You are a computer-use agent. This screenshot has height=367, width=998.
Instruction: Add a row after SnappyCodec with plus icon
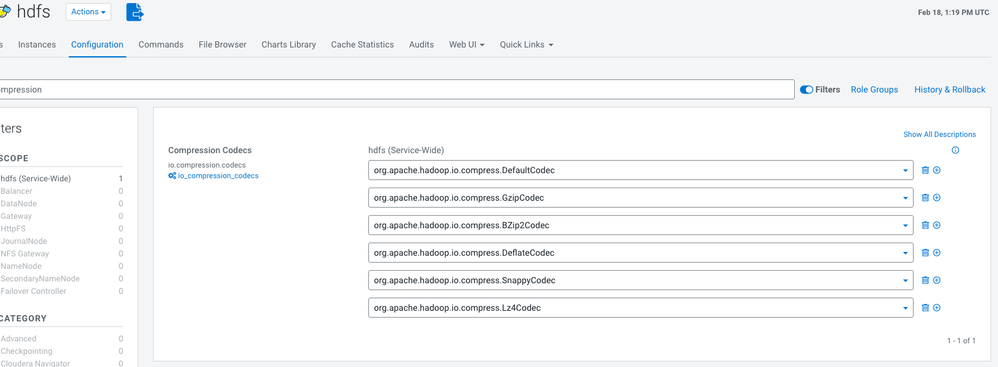click(x=937, y=280)
